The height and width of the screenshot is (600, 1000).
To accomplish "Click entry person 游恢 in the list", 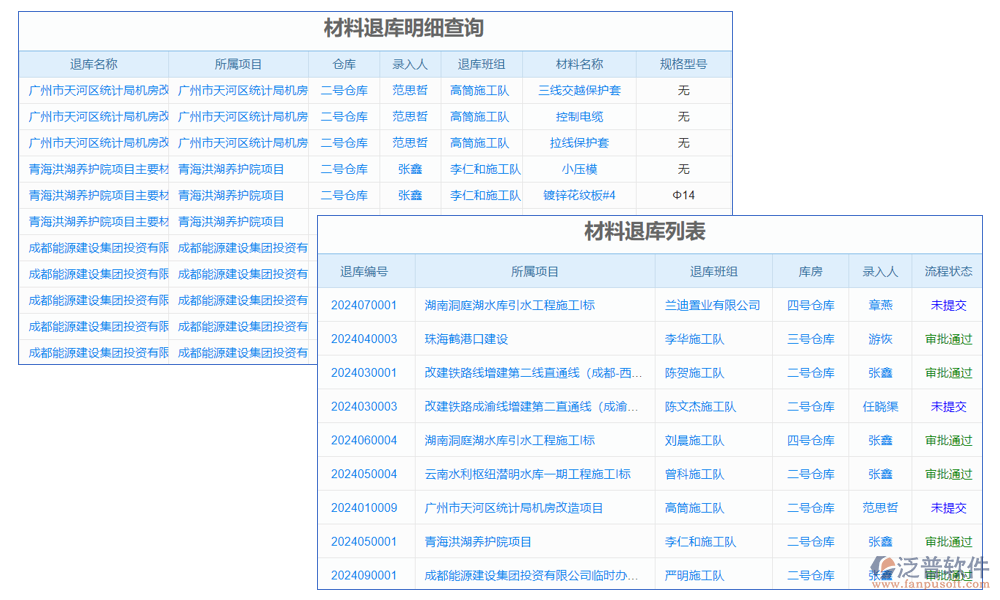I will click(x=881, y=339).
